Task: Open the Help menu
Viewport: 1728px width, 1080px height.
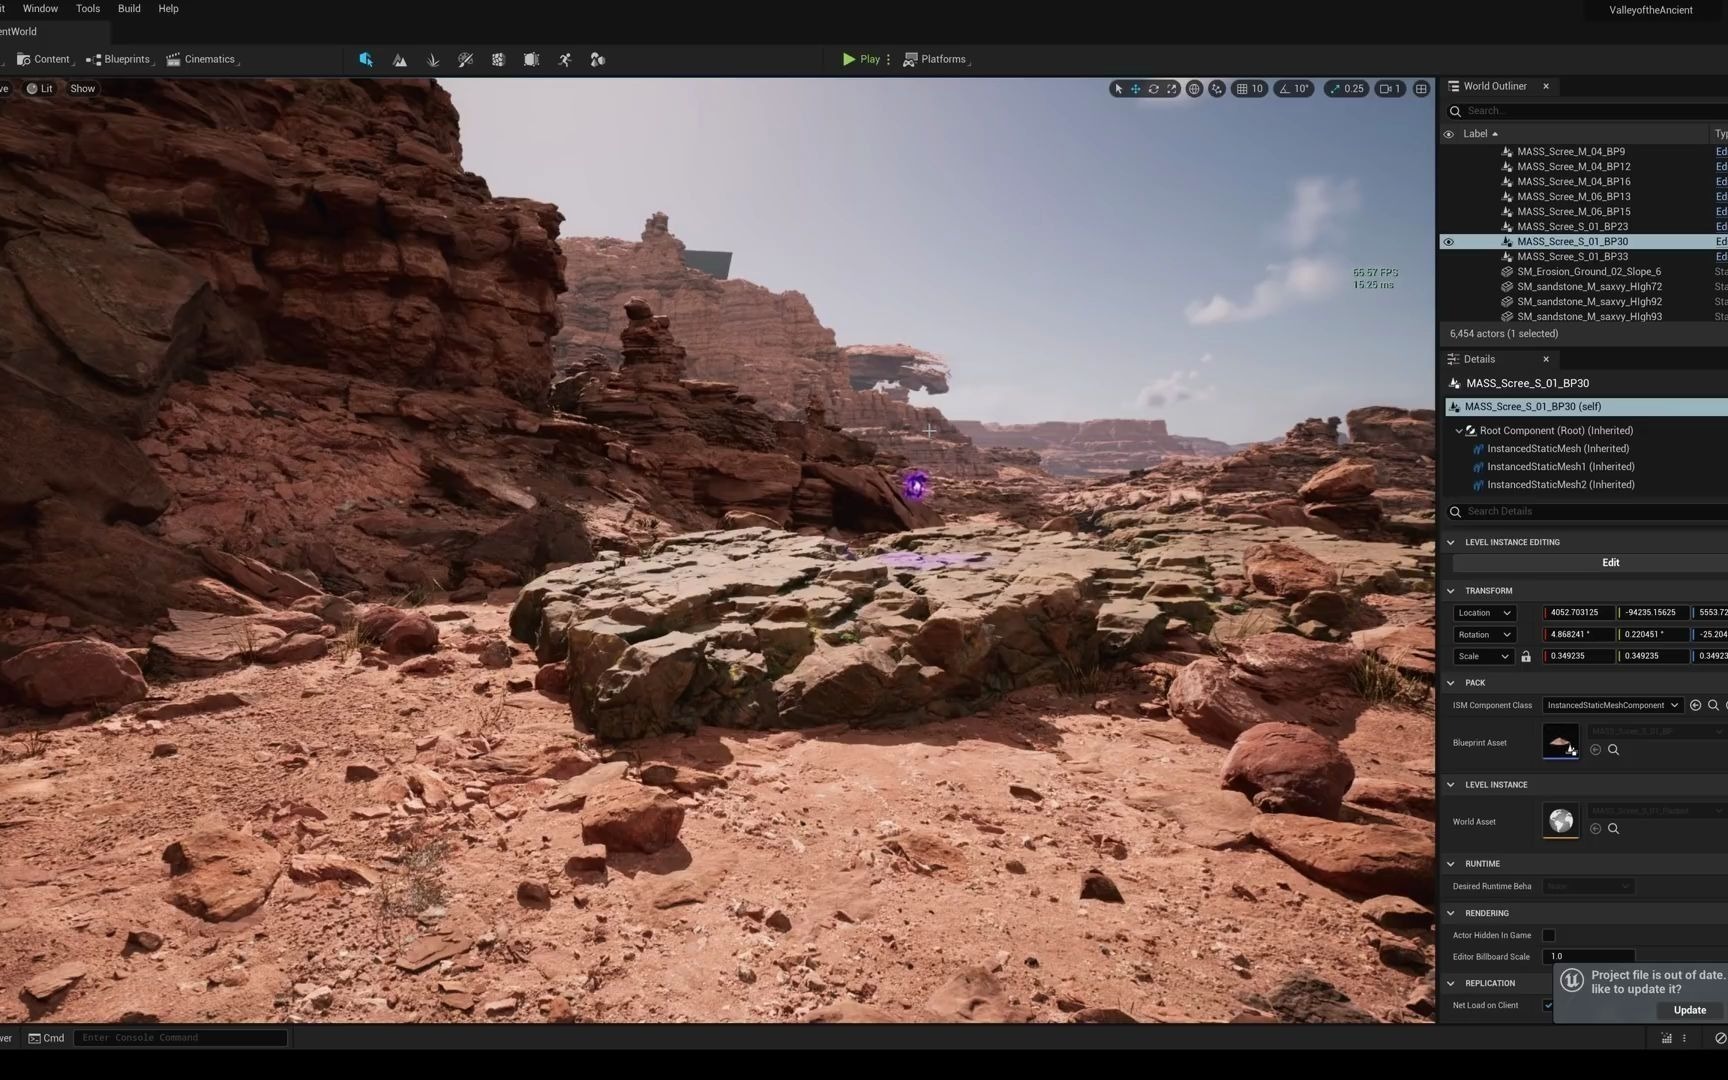Action: (x=168, y=9)
